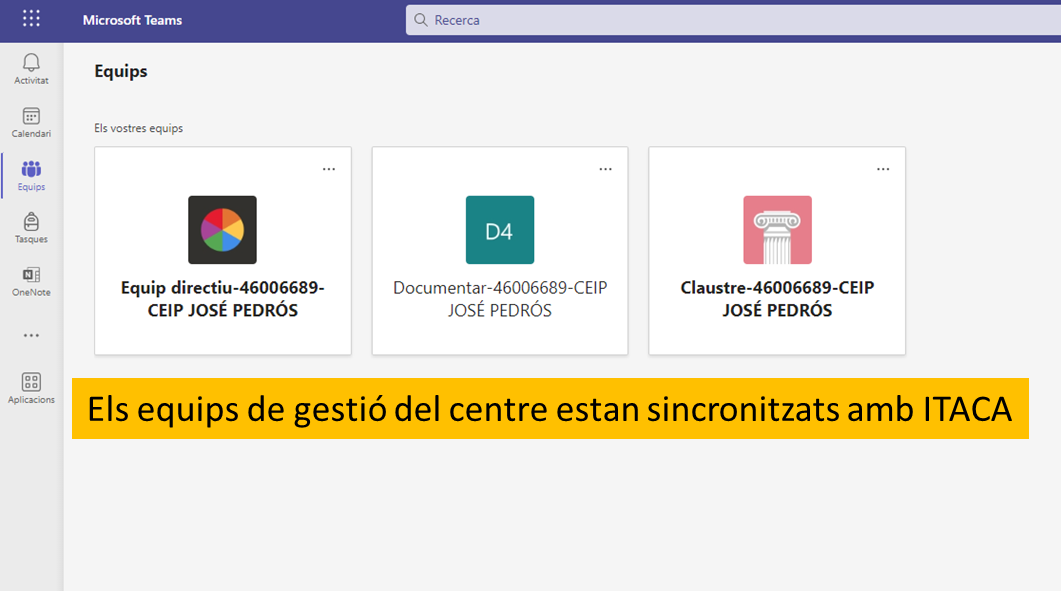Open more options for Claustre team

[883, 169]
